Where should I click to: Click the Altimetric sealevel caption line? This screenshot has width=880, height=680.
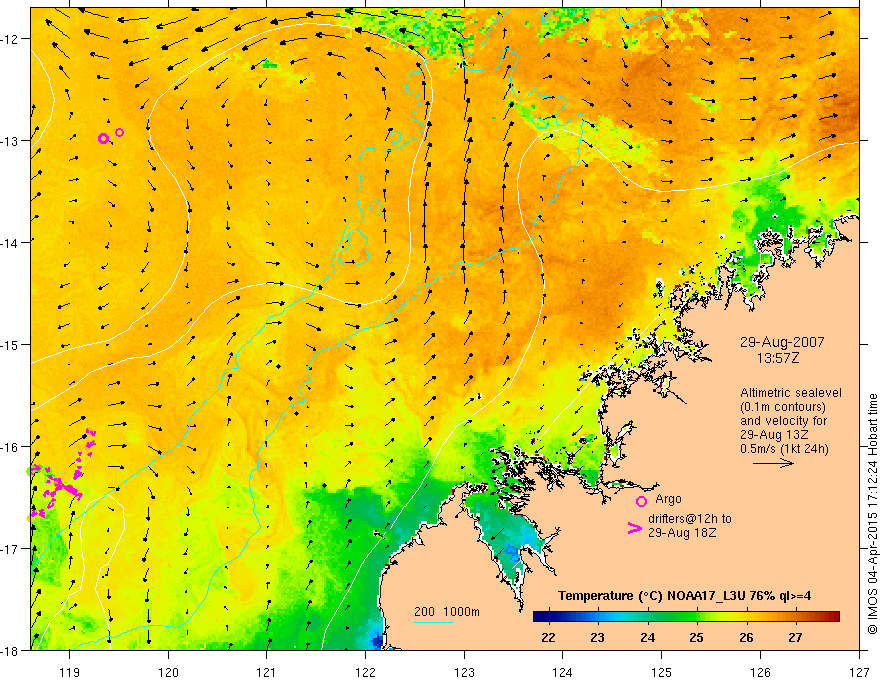click(x=791, y=393)
